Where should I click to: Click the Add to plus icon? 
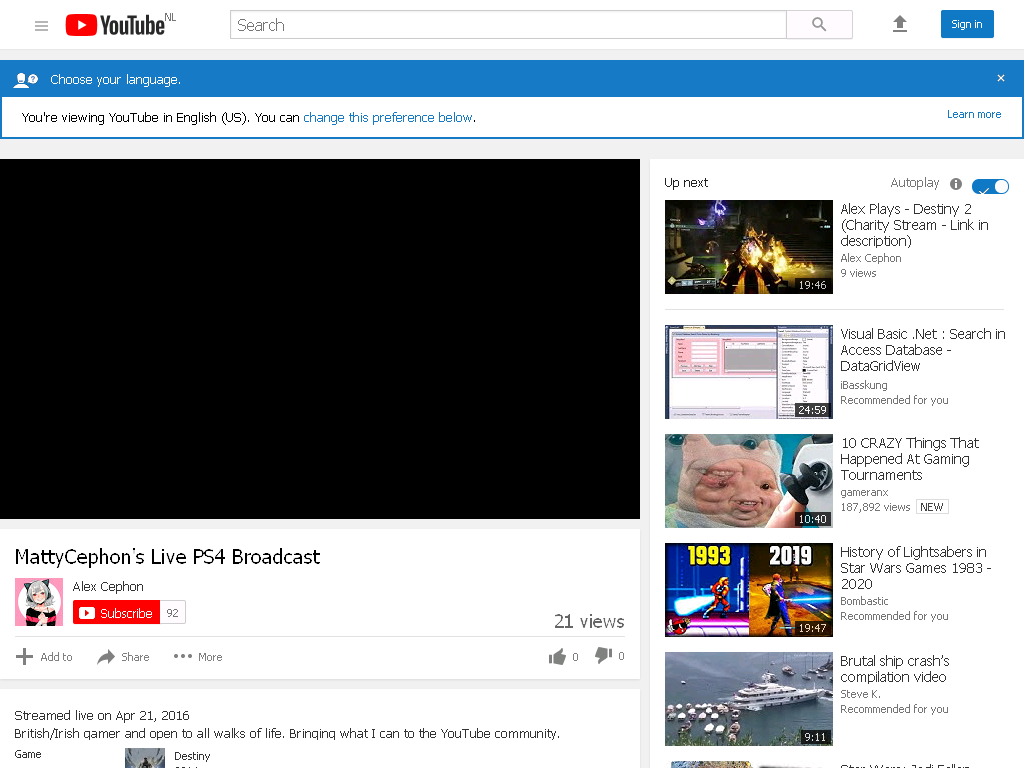click(x=24, y=656)
